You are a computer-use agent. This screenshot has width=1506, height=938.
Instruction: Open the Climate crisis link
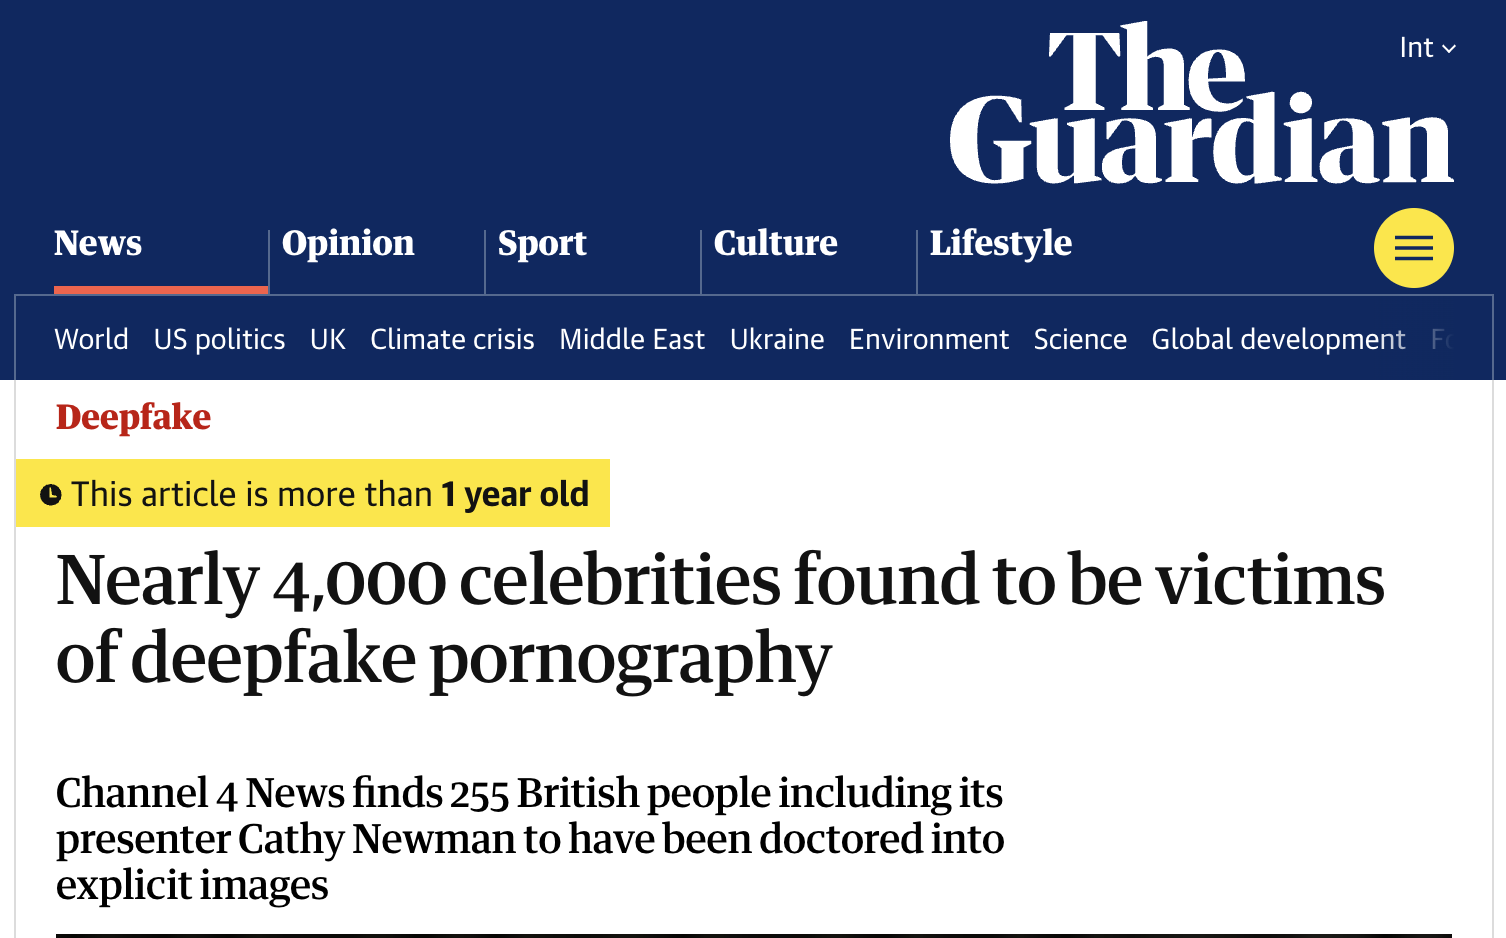452,340
